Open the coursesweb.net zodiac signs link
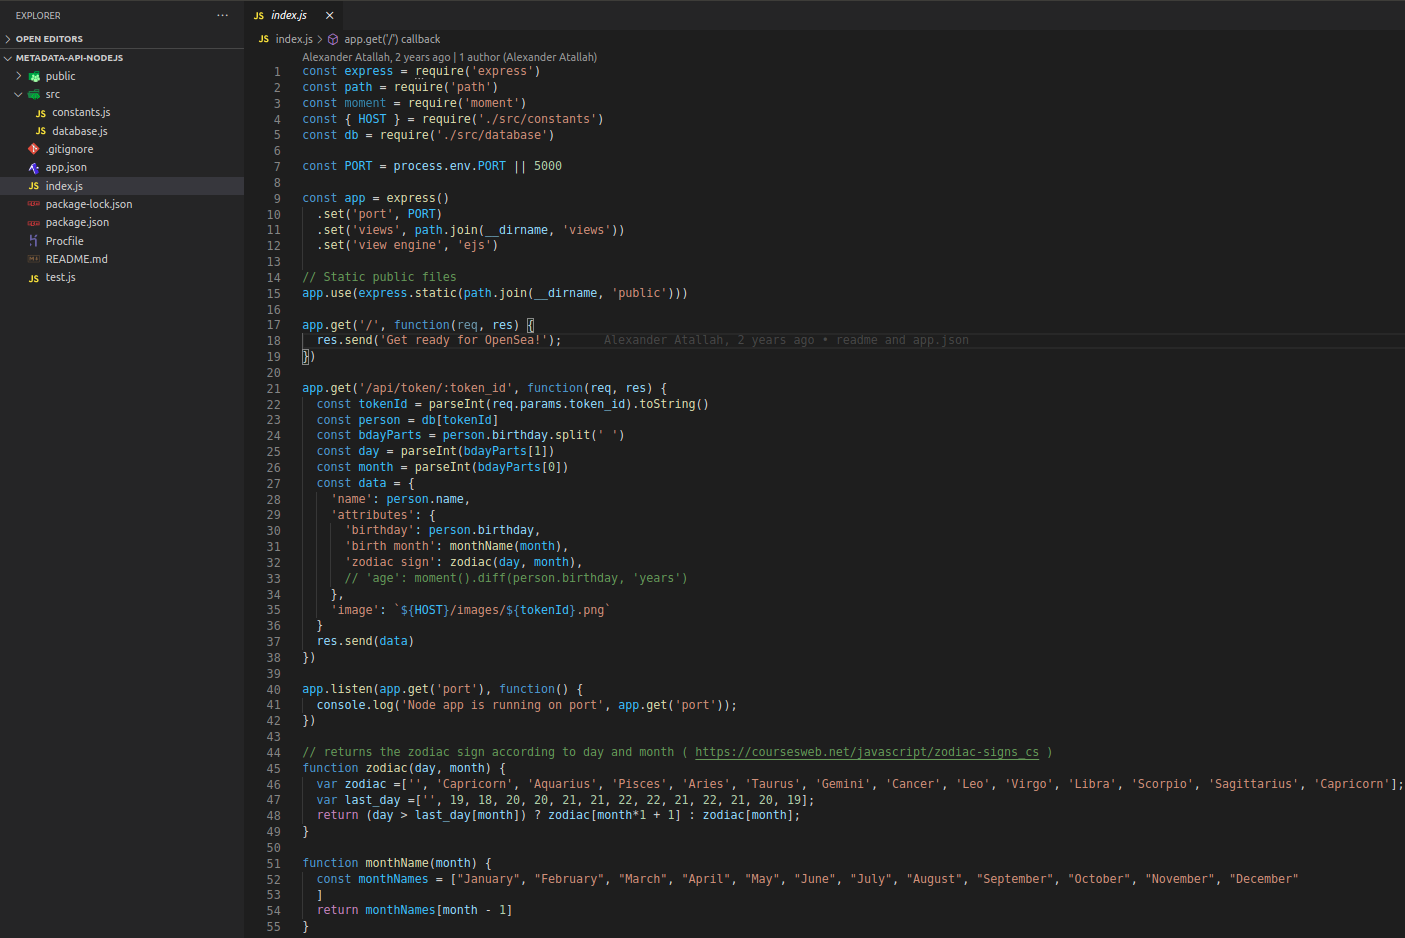1405x938 pixels. (866, 752)
